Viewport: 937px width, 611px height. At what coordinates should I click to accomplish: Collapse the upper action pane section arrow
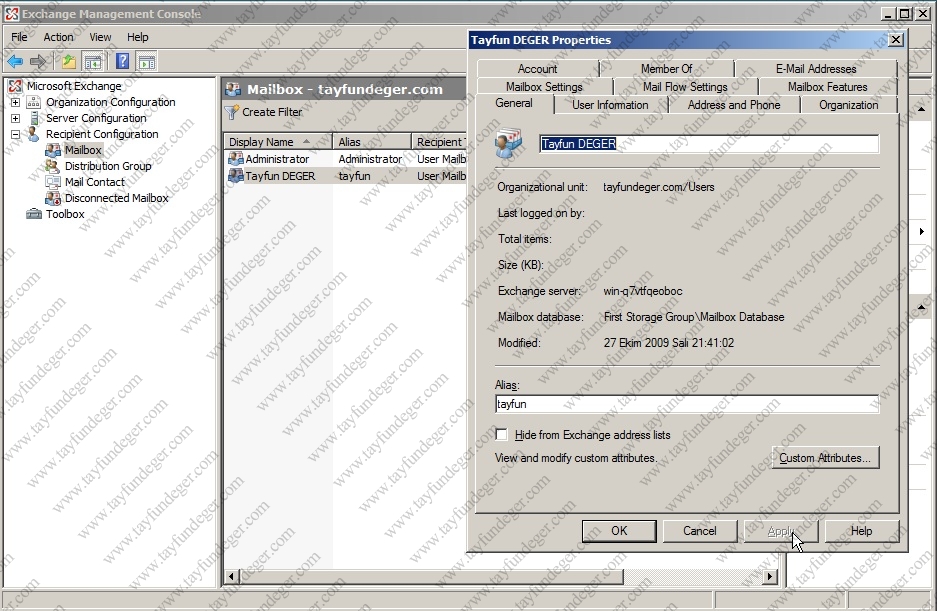tap(921, 109)
